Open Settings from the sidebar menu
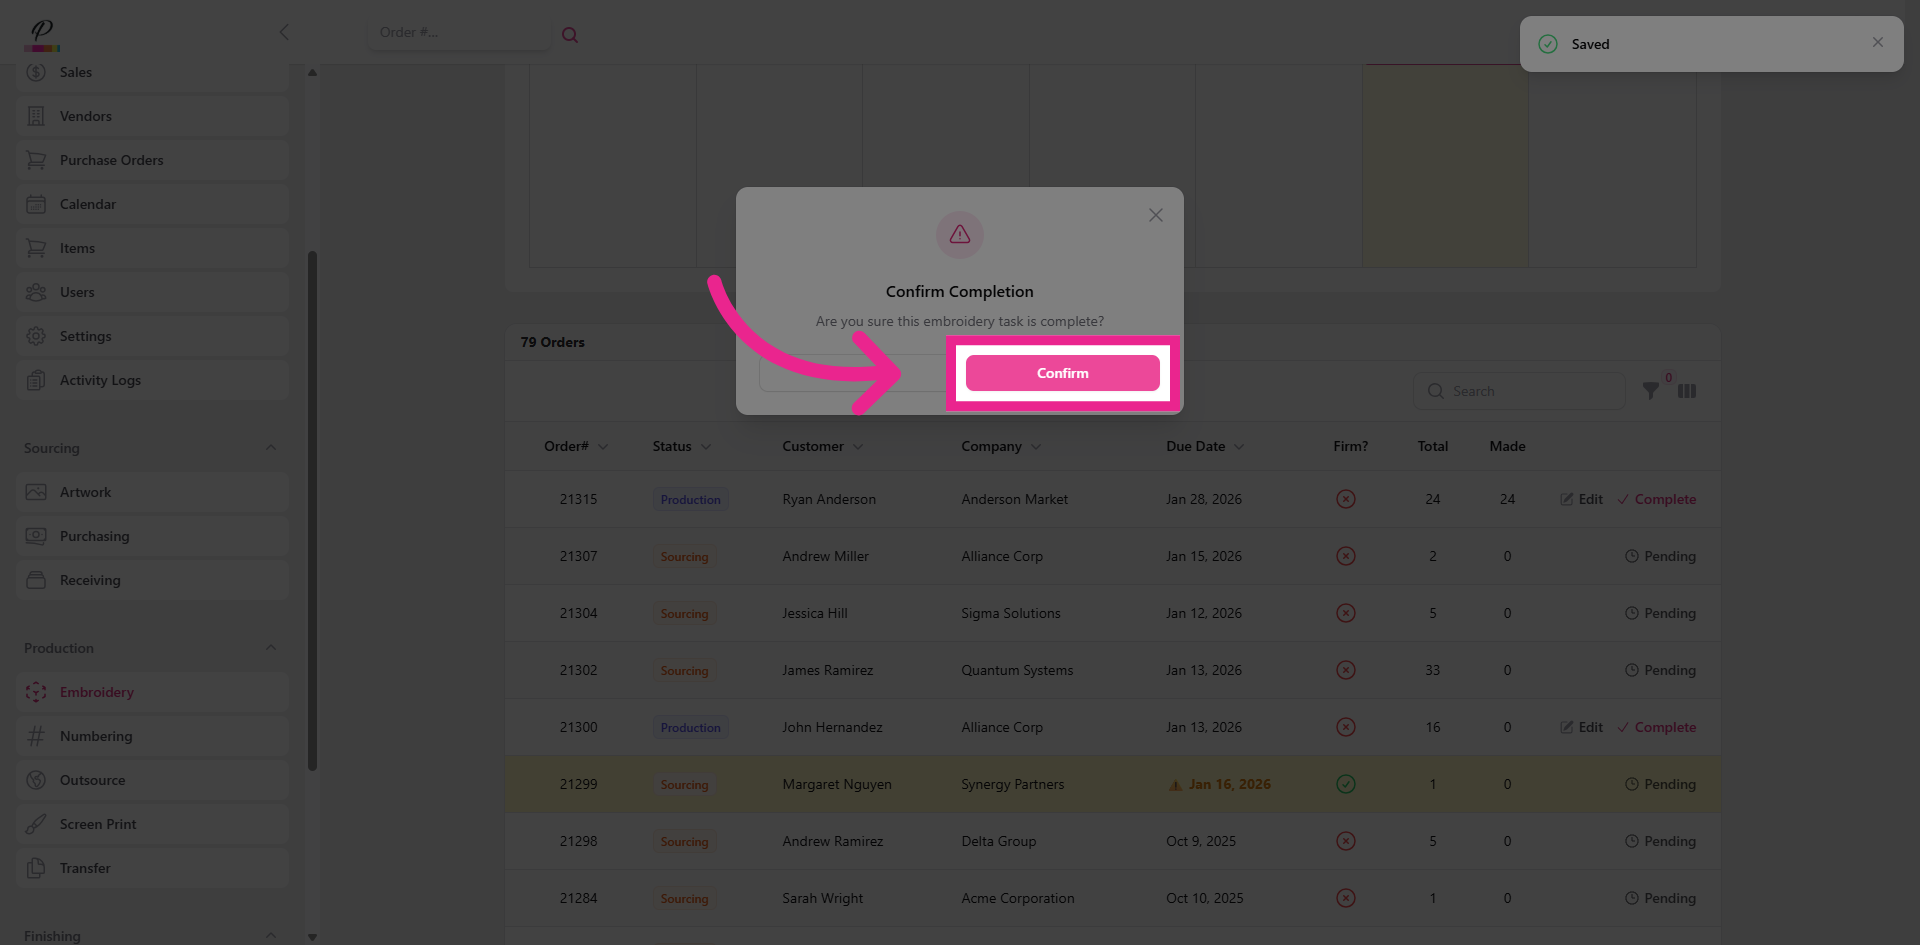 coord(85,336)
